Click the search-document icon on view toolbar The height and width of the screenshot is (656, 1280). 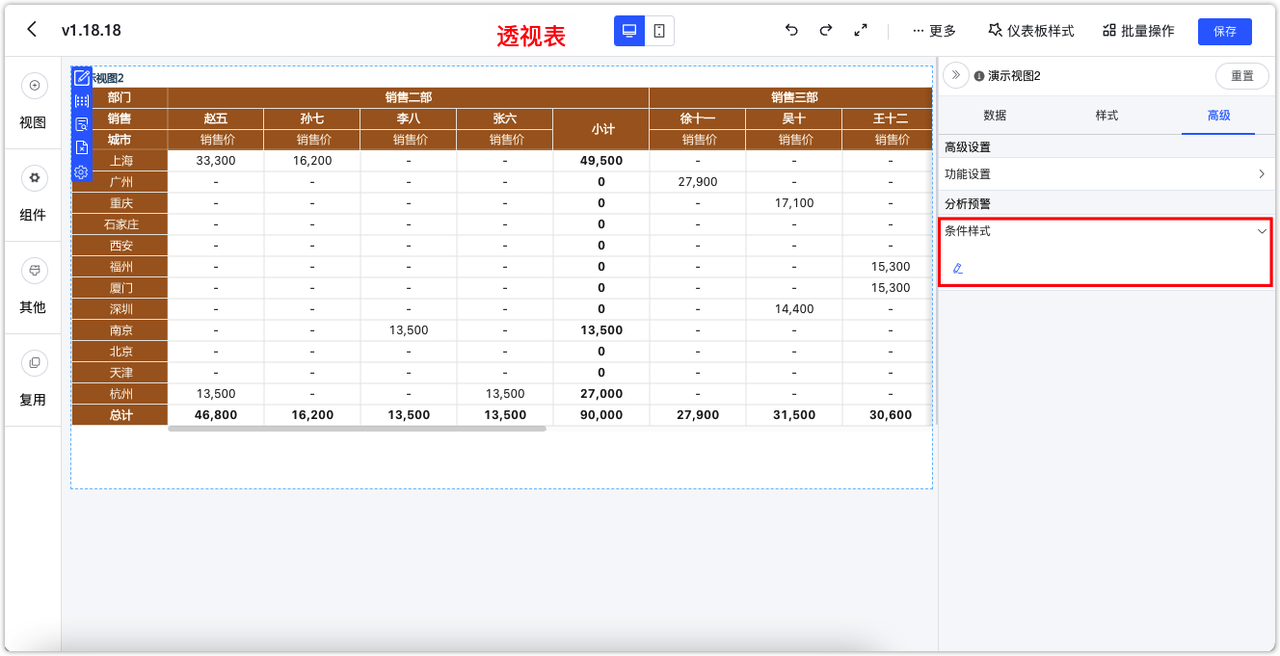[82, 124]
